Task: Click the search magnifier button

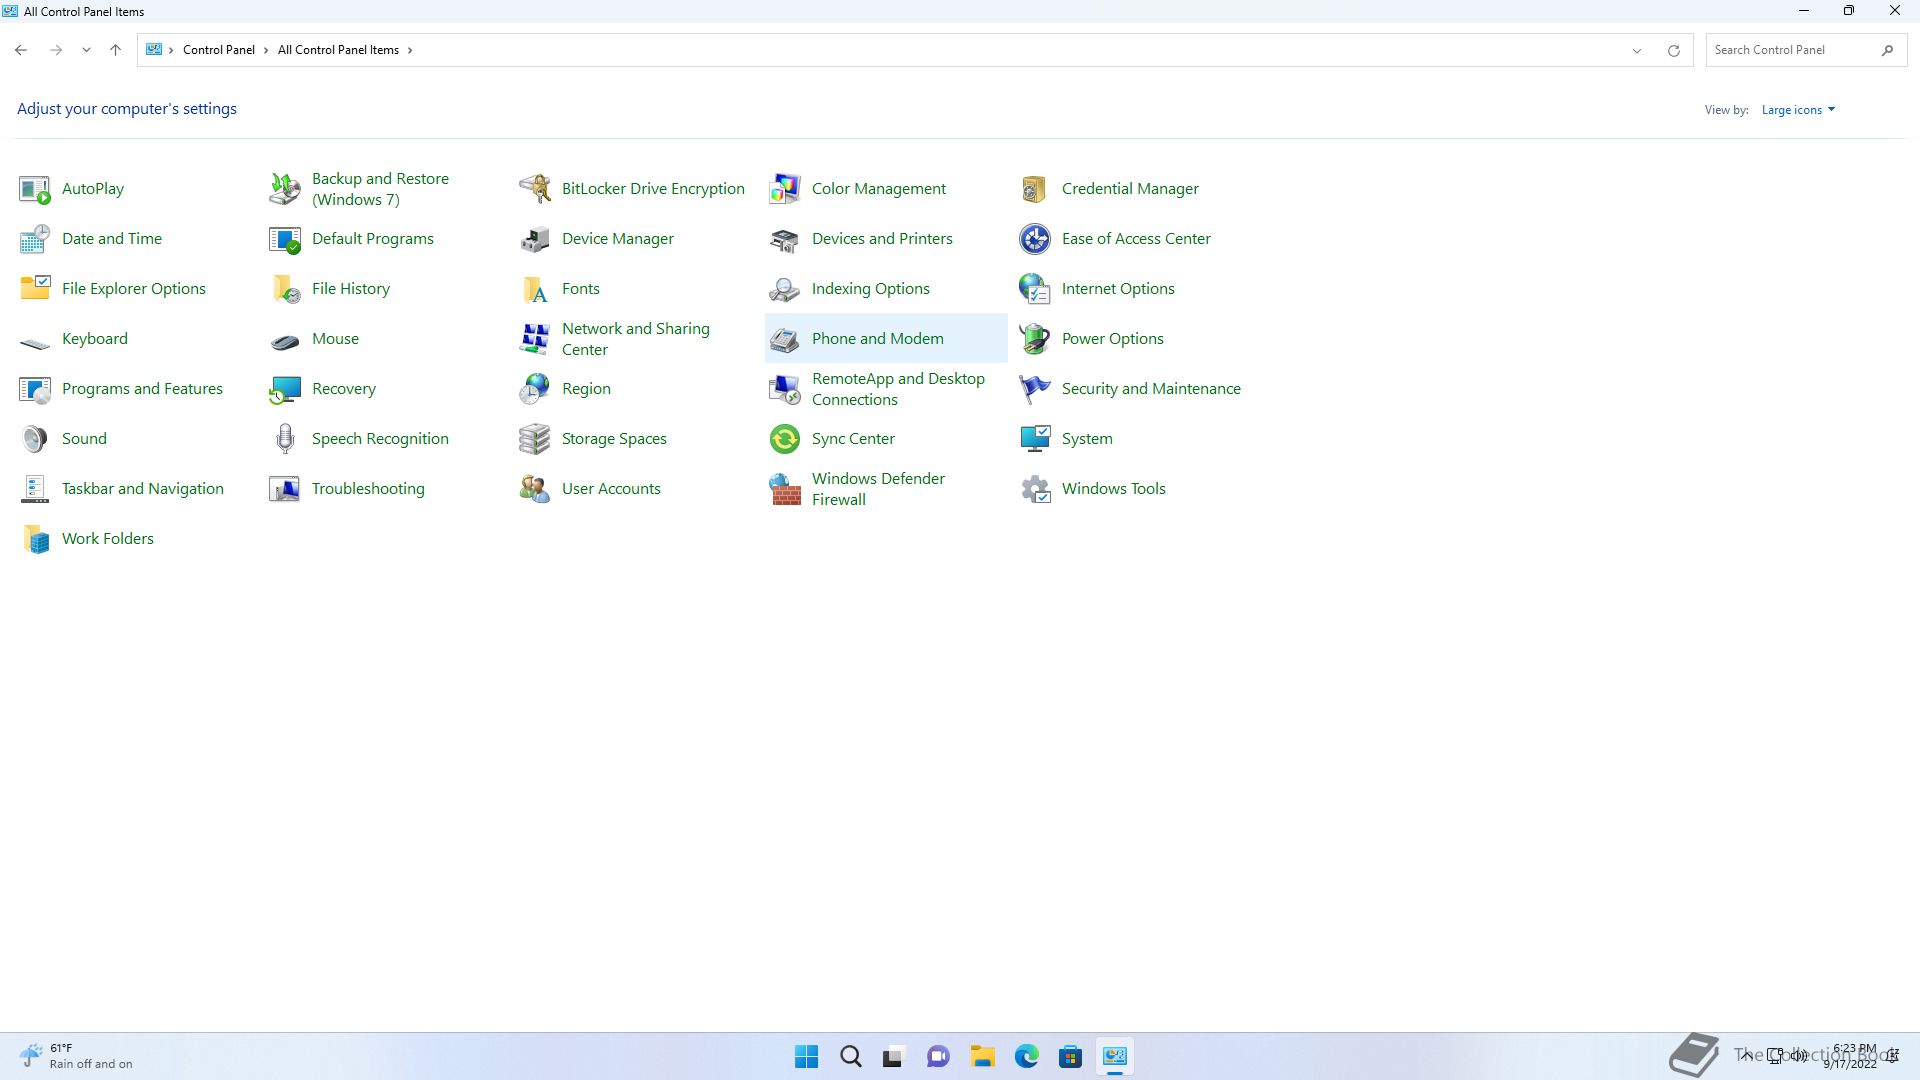Action: pyautogui.click(x=1887, y=50)
